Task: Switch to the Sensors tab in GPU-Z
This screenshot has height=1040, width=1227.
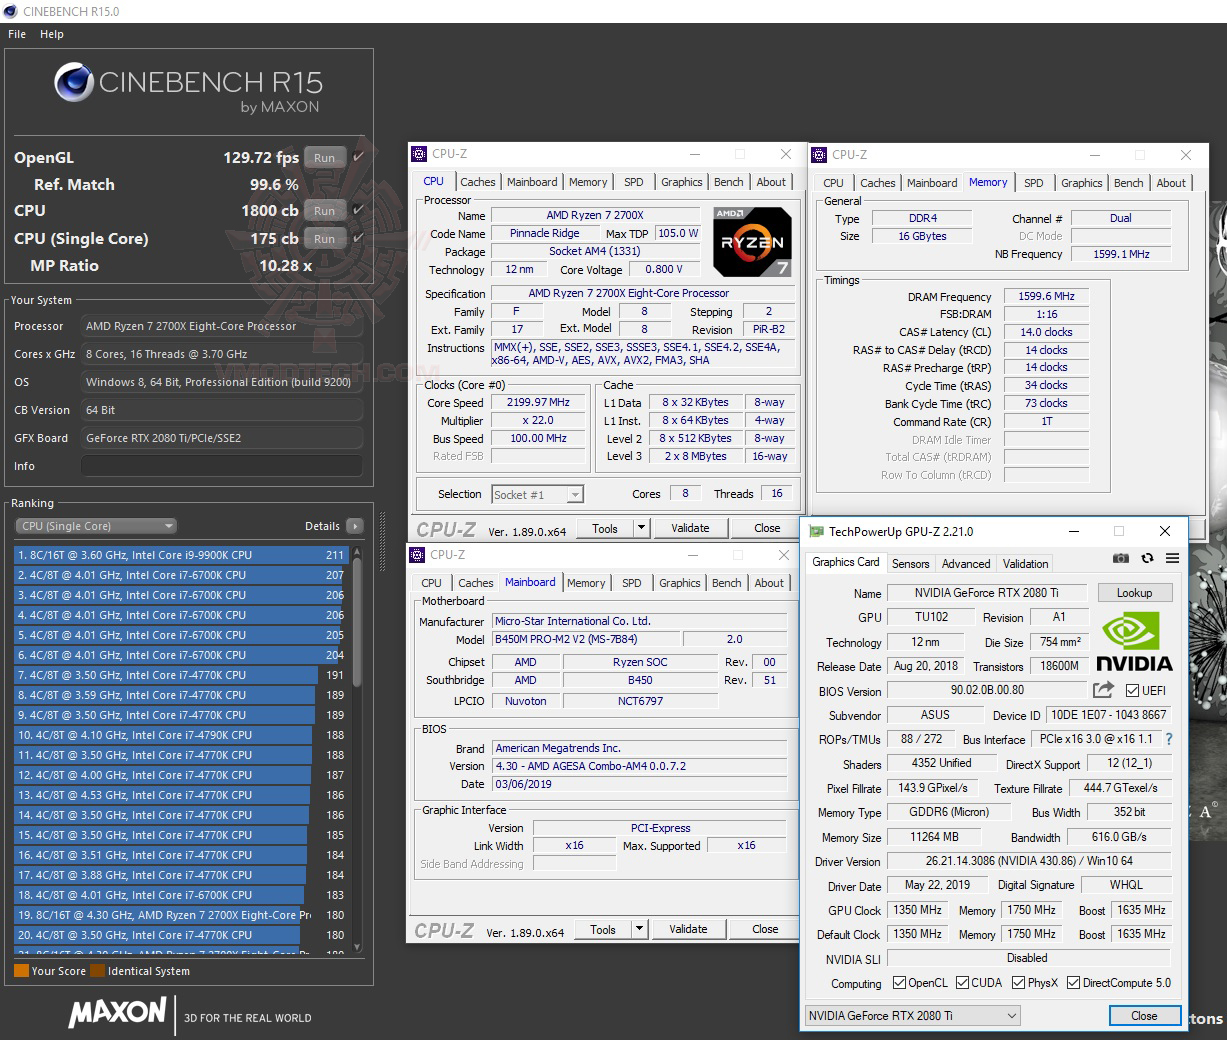Action: 909,563
